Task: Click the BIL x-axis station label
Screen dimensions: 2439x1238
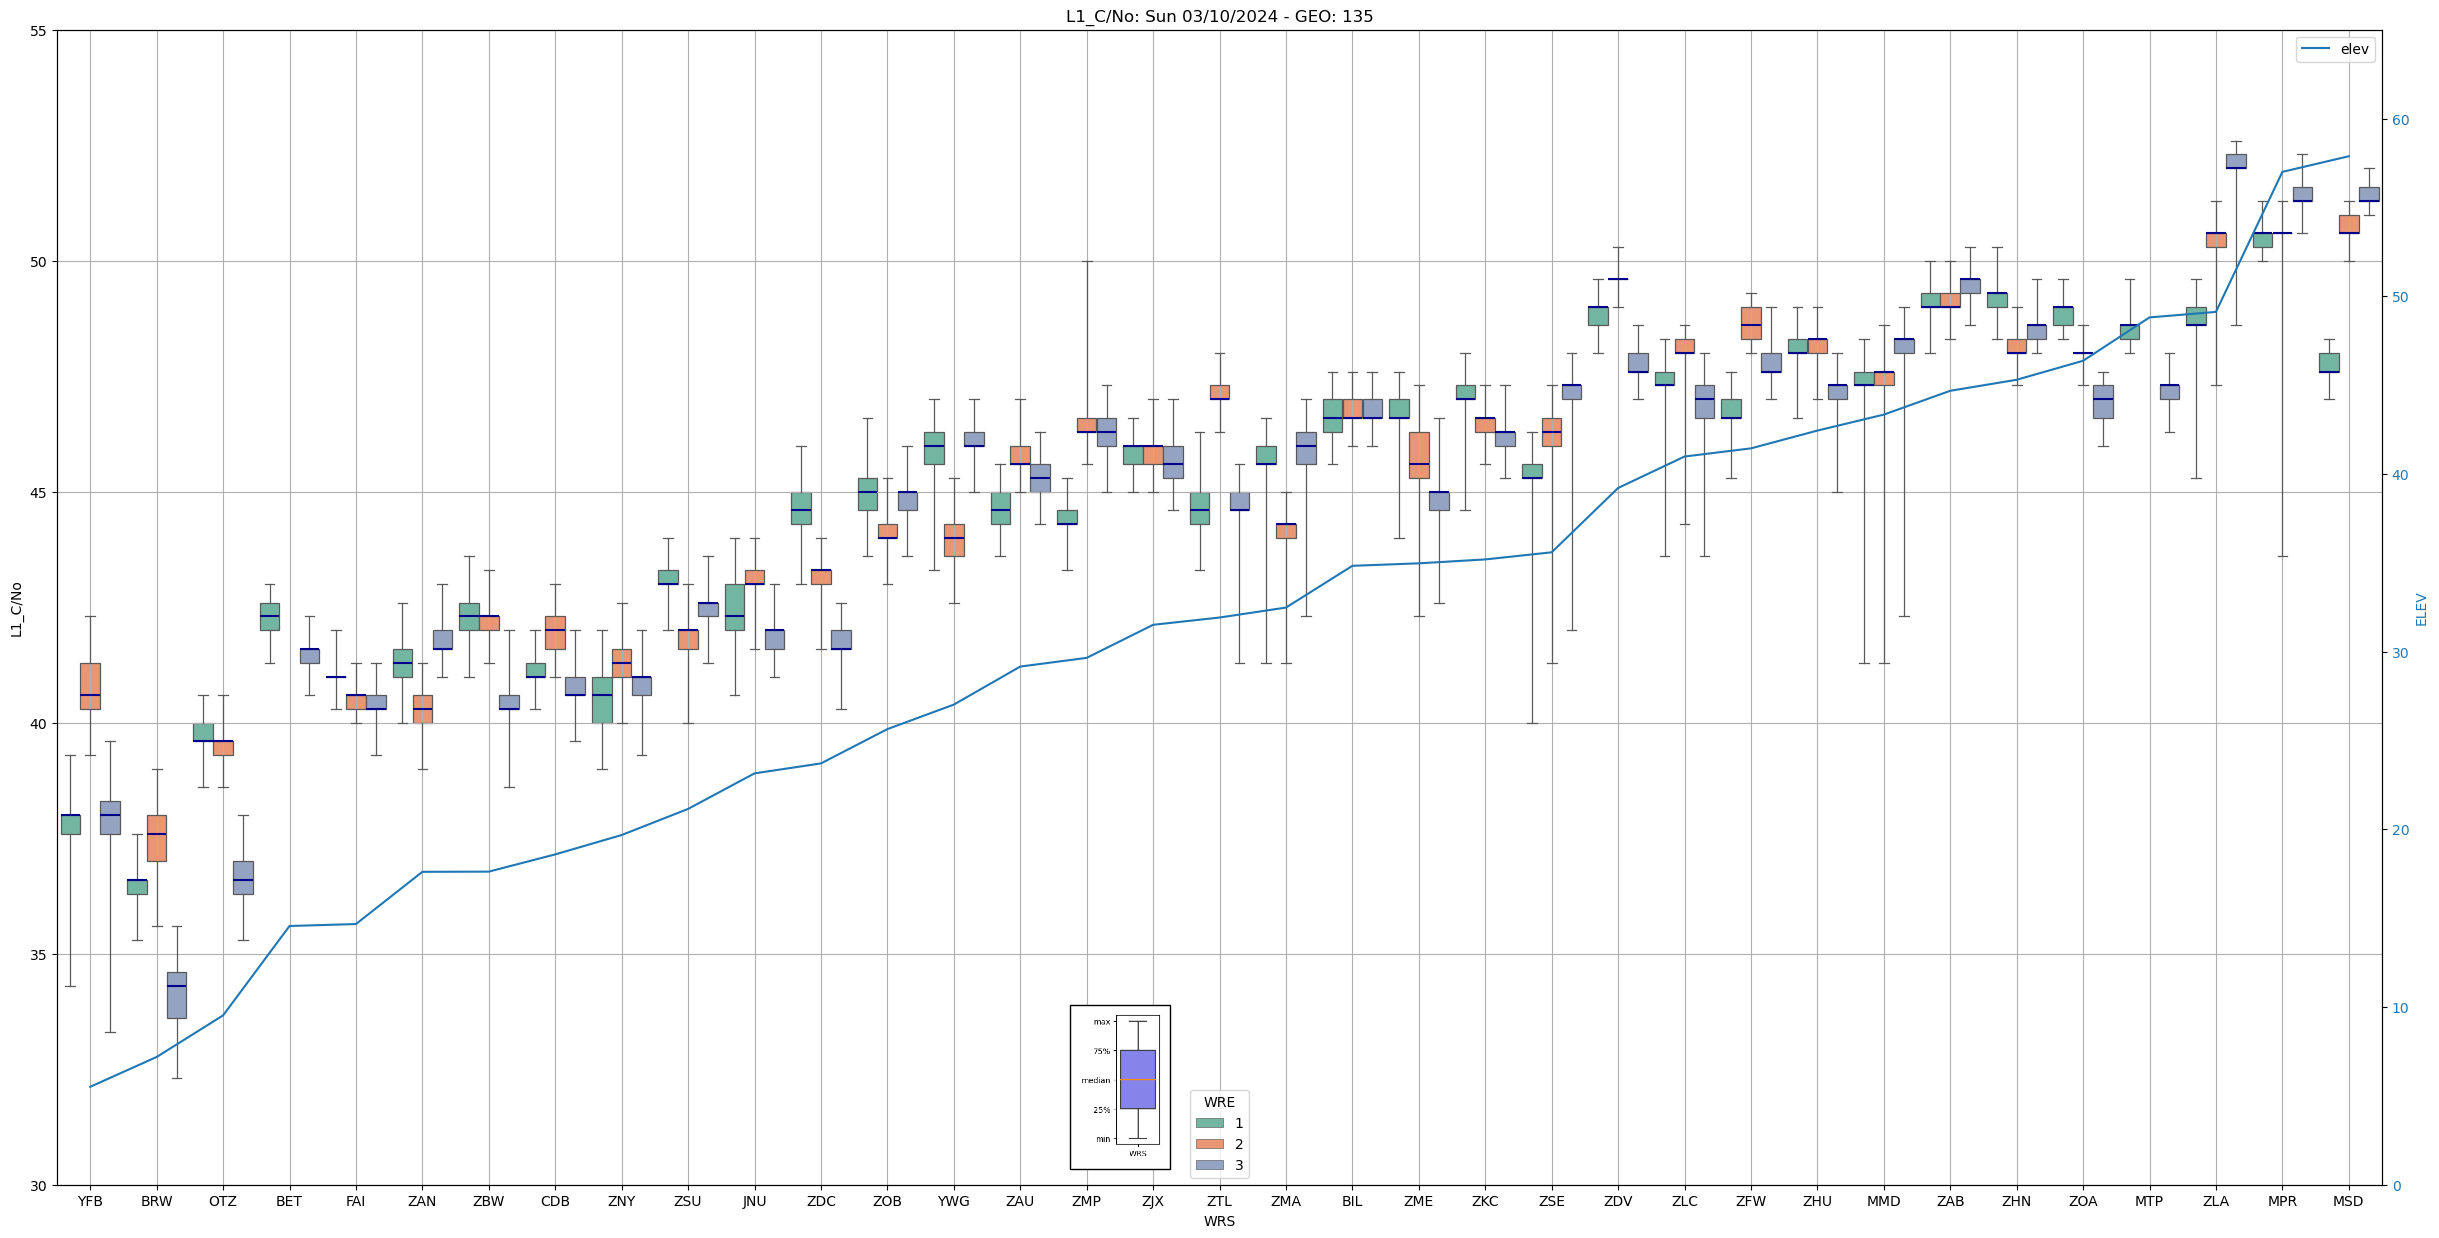Action: click(x=1352, y=1201)
